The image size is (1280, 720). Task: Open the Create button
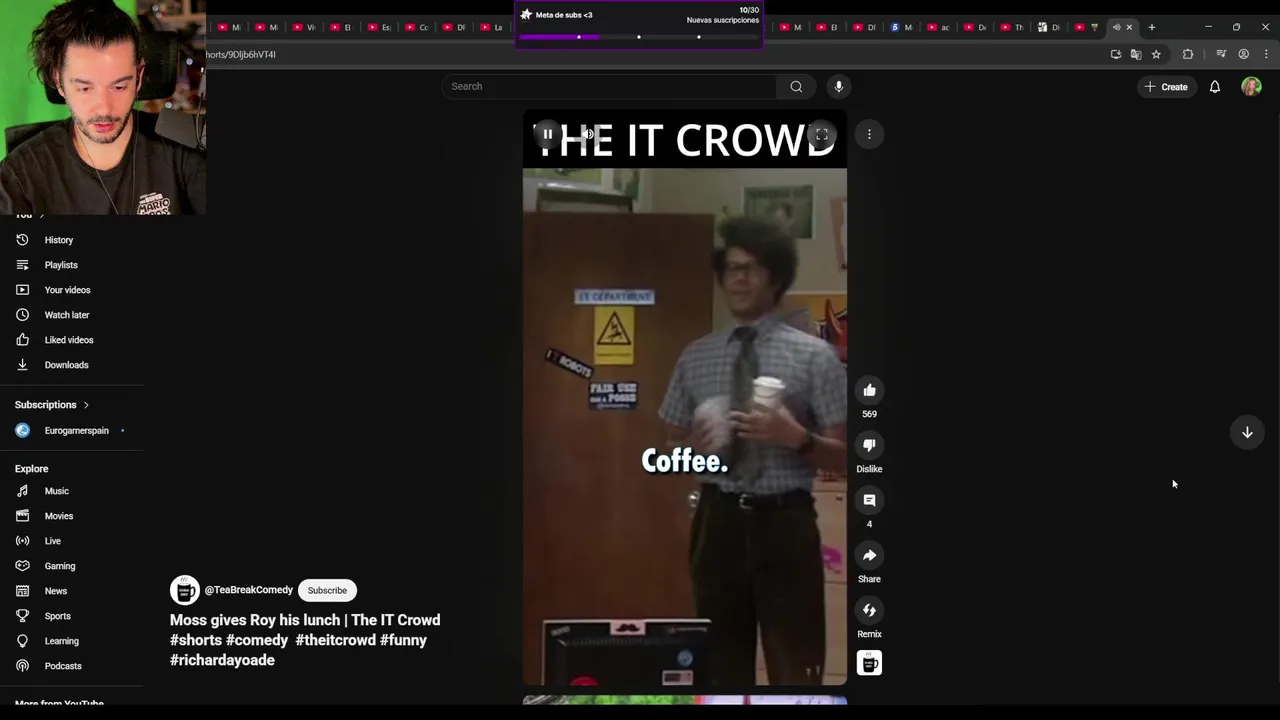click(1166, 87)
